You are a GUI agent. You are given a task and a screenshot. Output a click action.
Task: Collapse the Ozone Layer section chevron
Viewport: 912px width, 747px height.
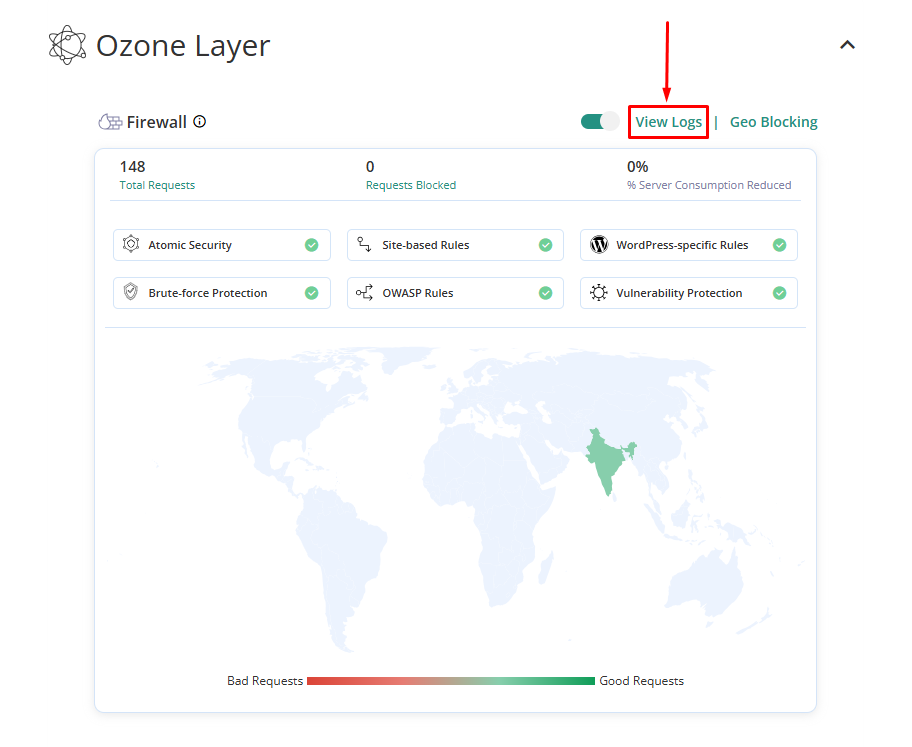pyautogui.click(x=847, y=45)
